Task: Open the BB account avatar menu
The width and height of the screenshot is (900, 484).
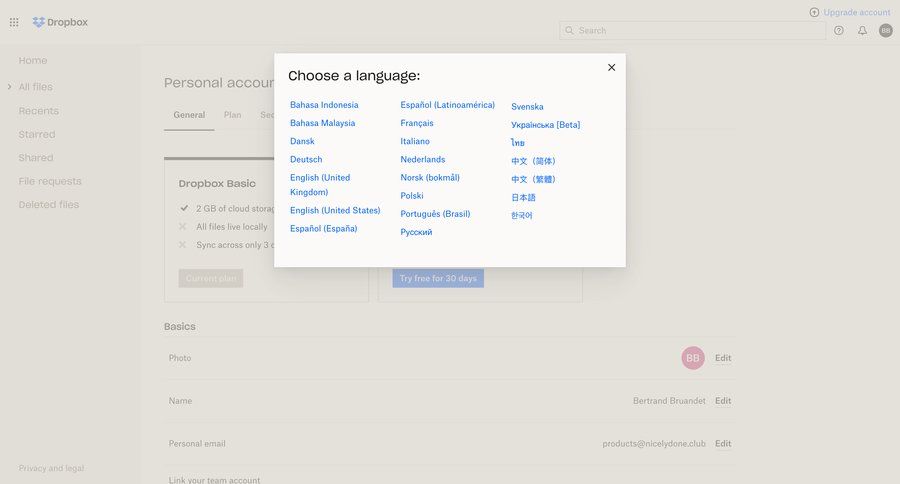Action: (x=886, y=30)
